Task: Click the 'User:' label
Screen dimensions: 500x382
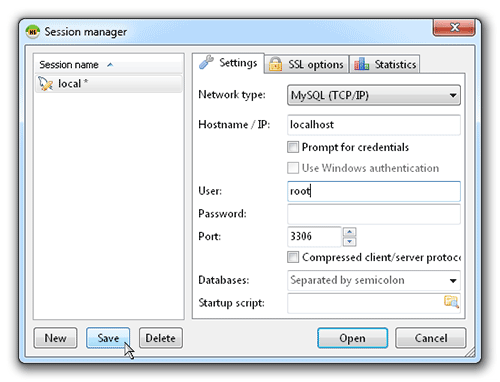Action: point(210,191)
